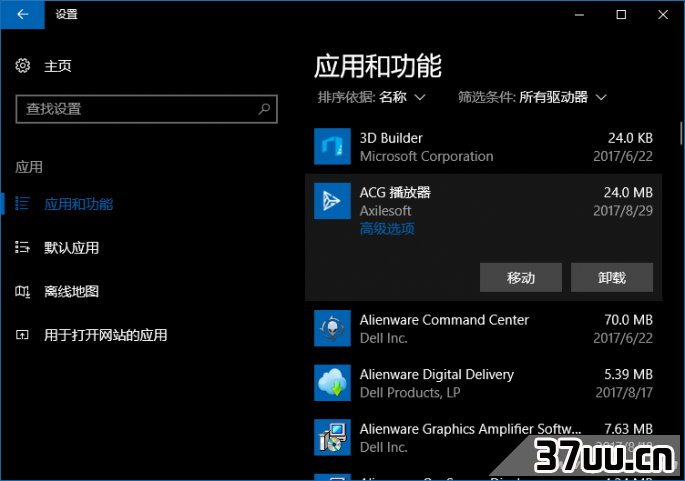
Task: Click the Axilesoft publisher text
Action: point(385,211)
